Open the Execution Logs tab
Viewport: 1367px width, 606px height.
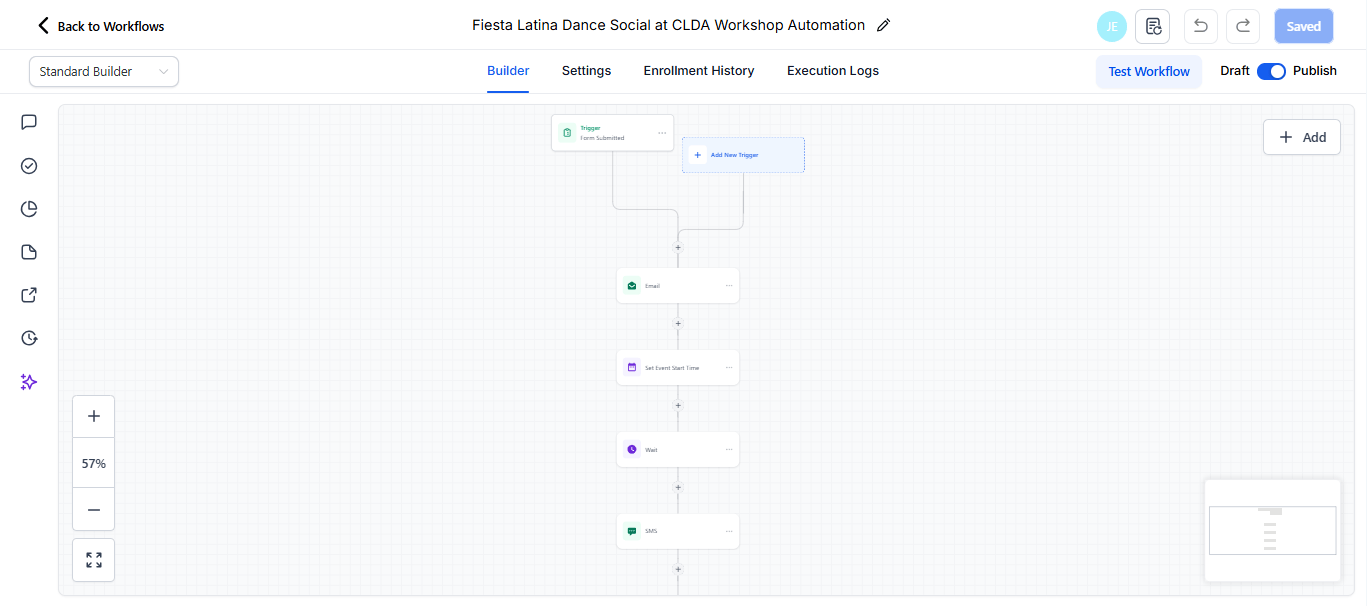(x=833, y=71)
